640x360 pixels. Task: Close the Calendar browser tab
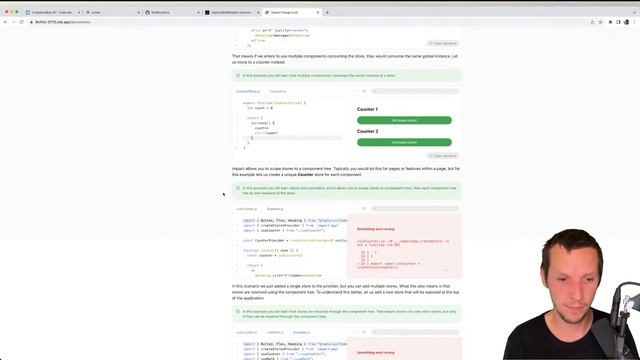click(x=79, y=13)
